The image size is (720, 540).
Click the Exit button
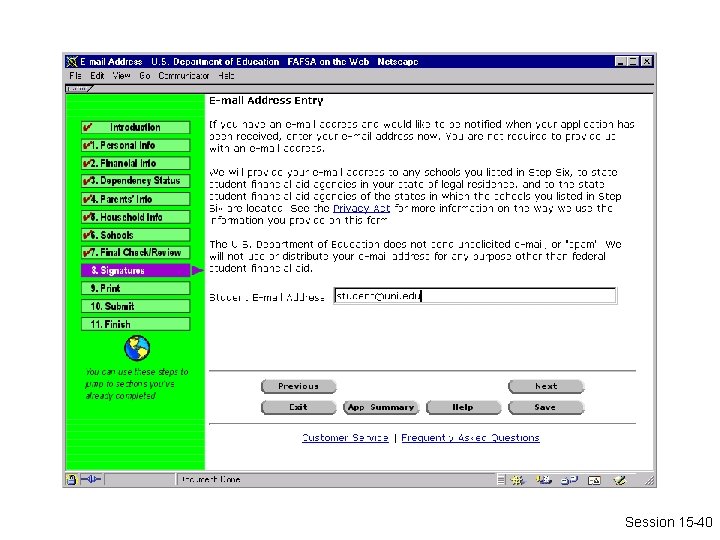click(x=298, y=407)
